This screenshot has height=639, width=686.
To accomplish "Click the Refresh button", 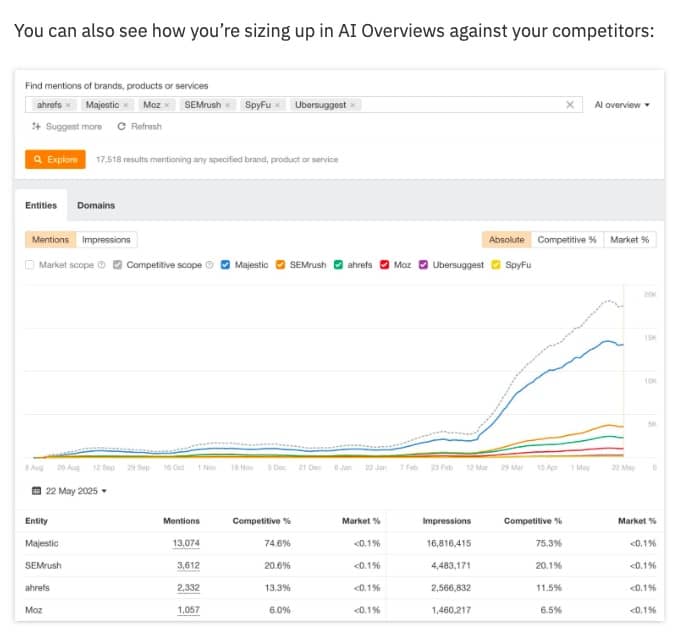I will click(139, 127).
